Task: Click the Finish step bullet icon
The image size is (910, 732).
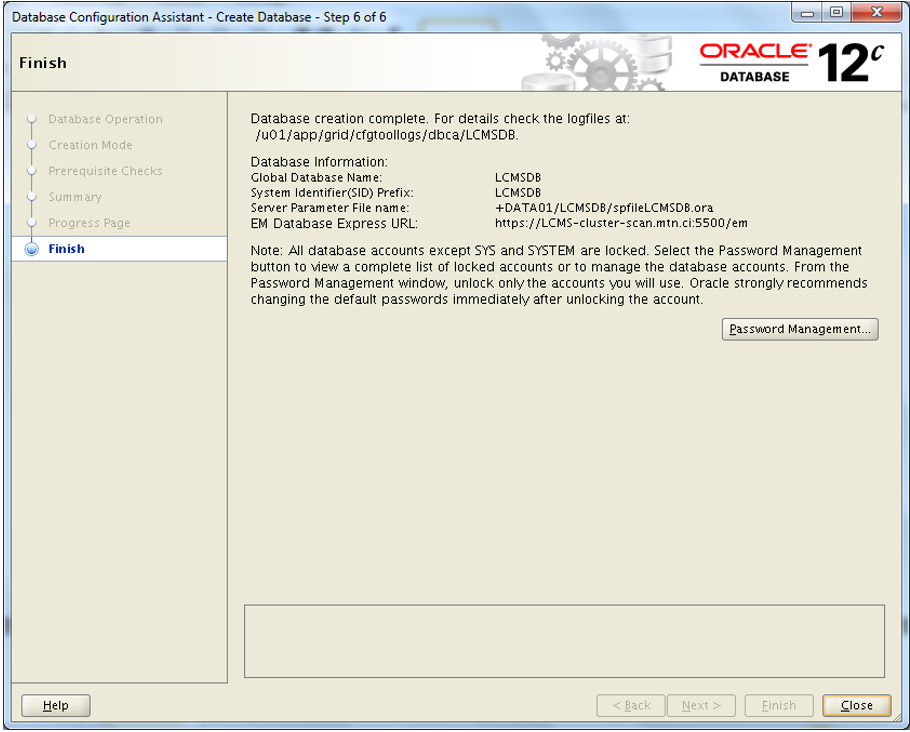Action: pos(32,249)
